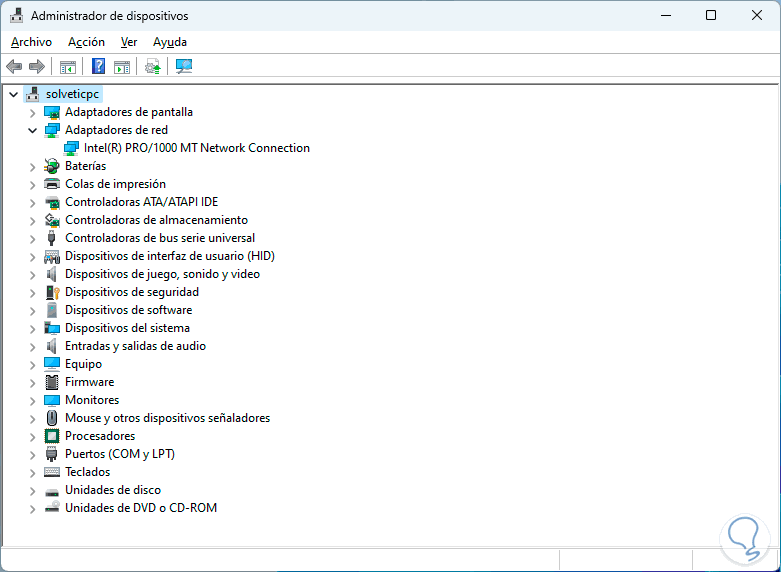781x572 pixels.
Task: Collapse the solveticpc root node
Action: [x=13, y=94]
